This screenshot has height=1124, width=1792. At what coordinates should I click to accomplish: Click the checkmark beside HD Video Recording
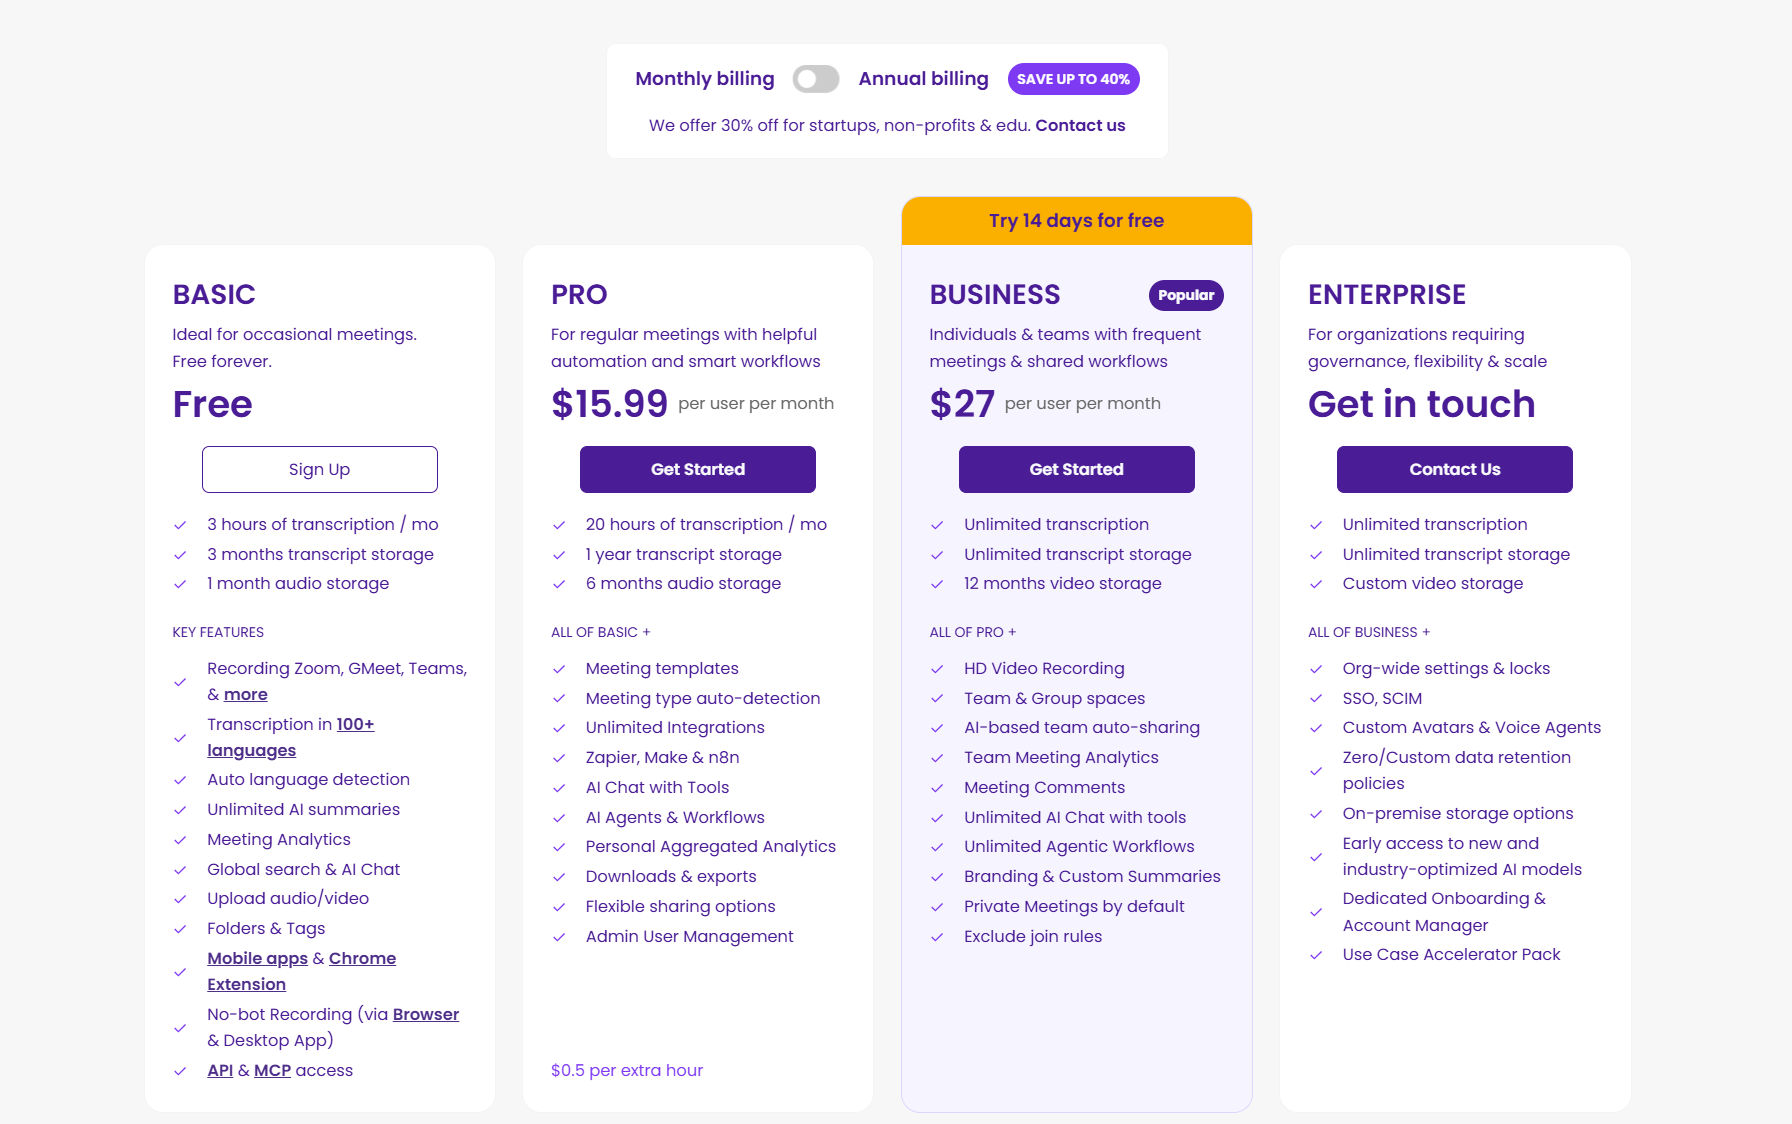(x=937, y=669)
